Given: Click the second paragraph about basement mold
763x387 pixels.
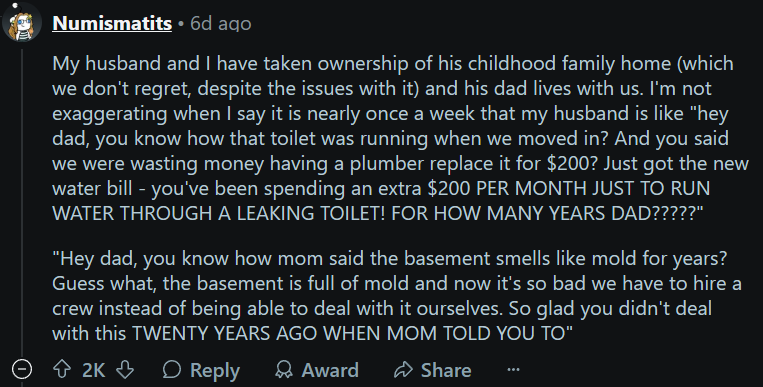Looking at the screenshot, I should [x=397, y=296].
